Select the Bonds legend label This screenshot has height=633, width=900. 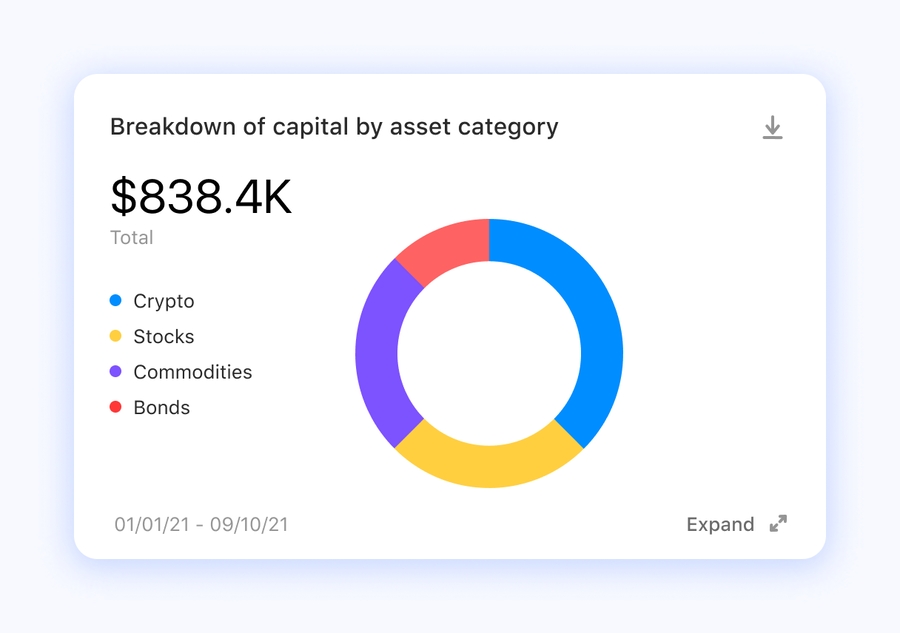pyautogui.click(x=162, y=407)
